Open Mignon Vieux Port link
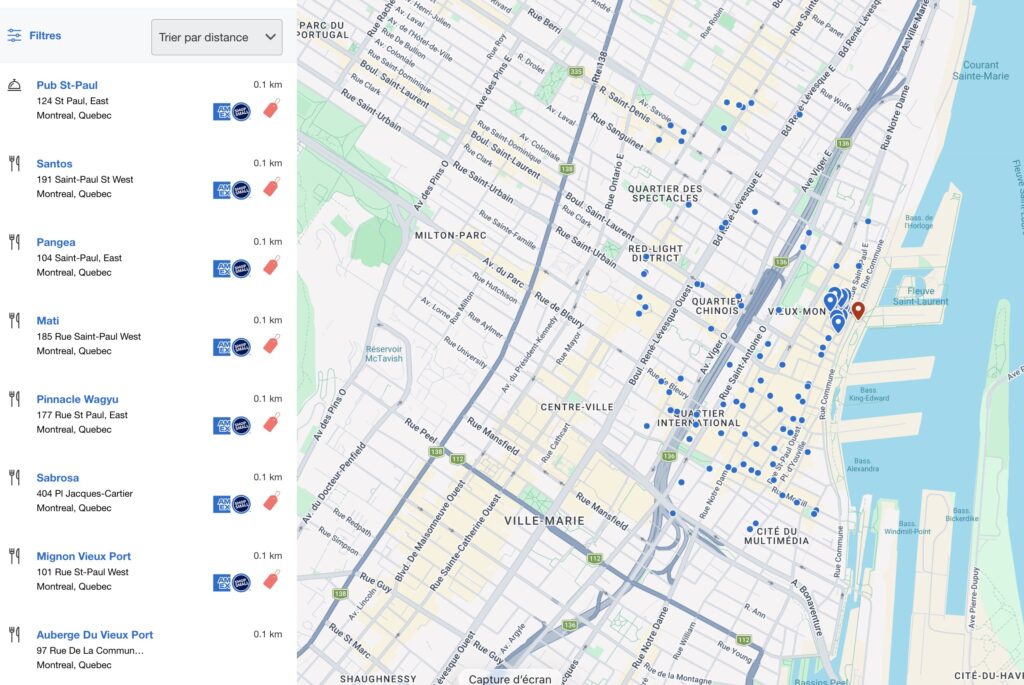This screenshot has height=685, width=1024. 84,556
